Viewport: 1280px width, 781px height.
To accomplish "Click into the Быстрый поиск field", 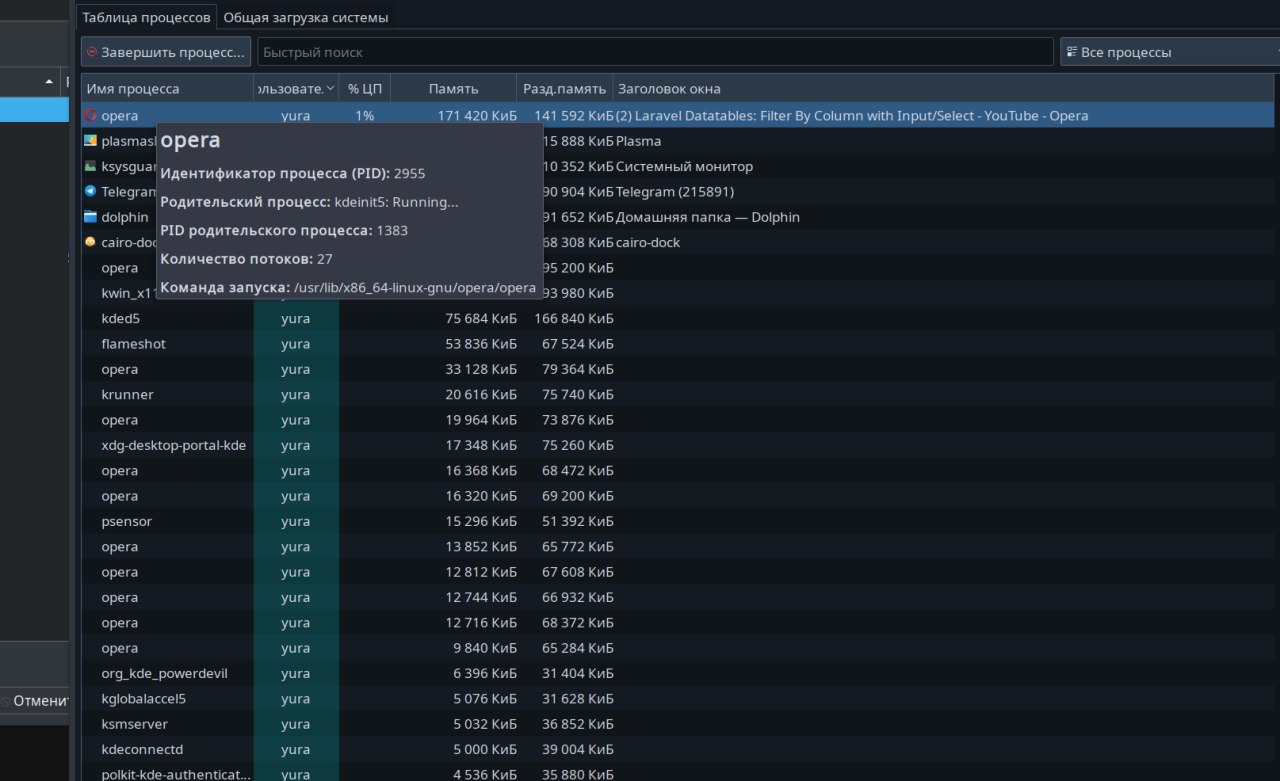I will click(x=655, y=52).
